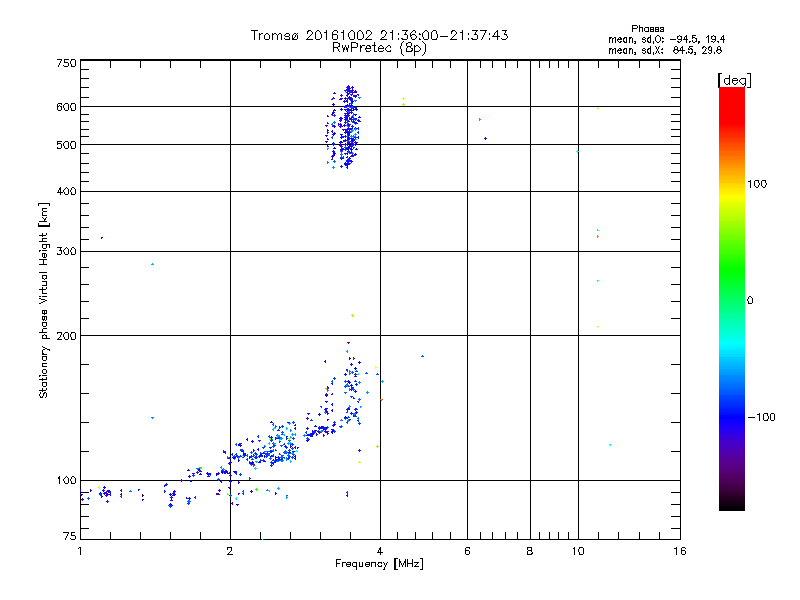Click the colorbar tick label '-100'

(x=761, y=417)
